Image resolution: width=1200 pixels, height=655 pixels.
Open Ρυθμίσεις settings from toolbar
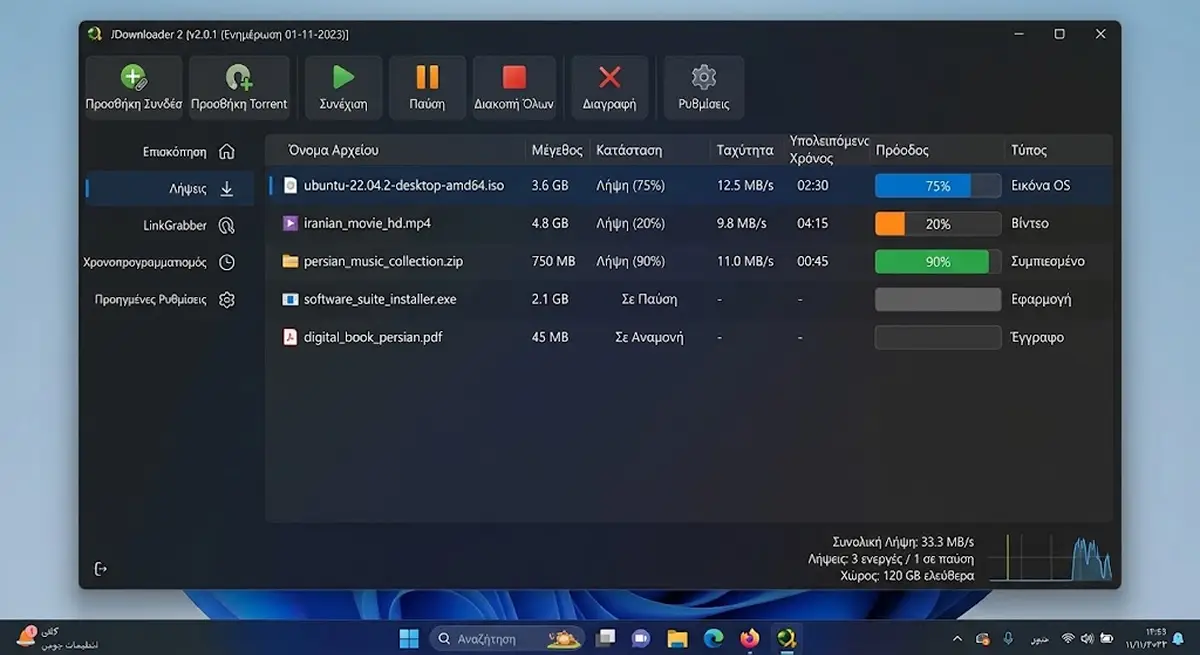704,87
